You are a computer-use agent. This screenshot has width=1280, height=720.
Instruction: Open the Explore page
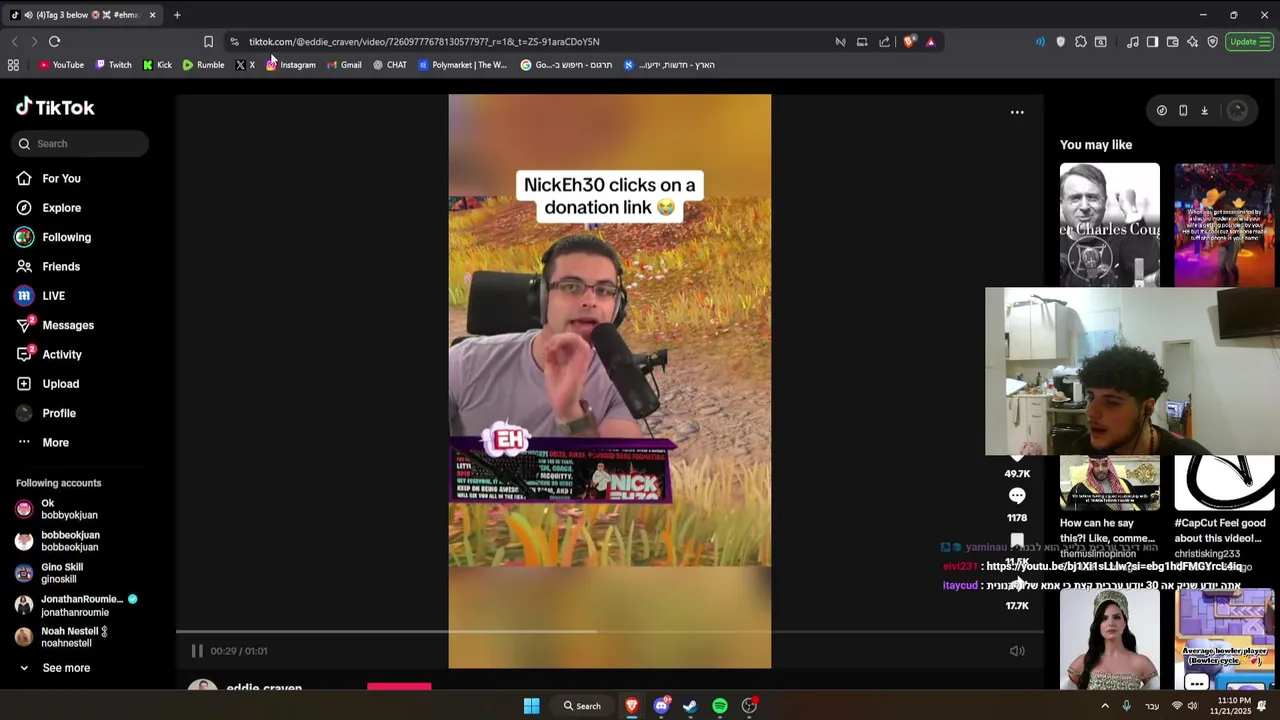(60, 208)
